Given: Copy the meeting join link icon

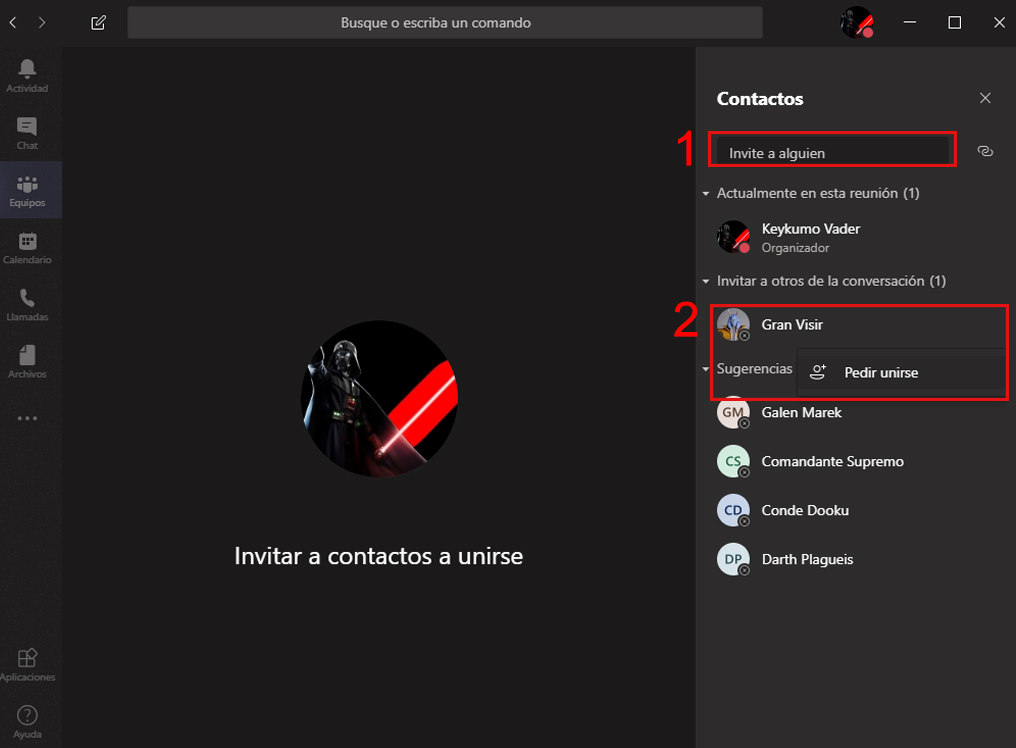Looking at the screenshot, I should pyautogui.click(x=985, y=149).
